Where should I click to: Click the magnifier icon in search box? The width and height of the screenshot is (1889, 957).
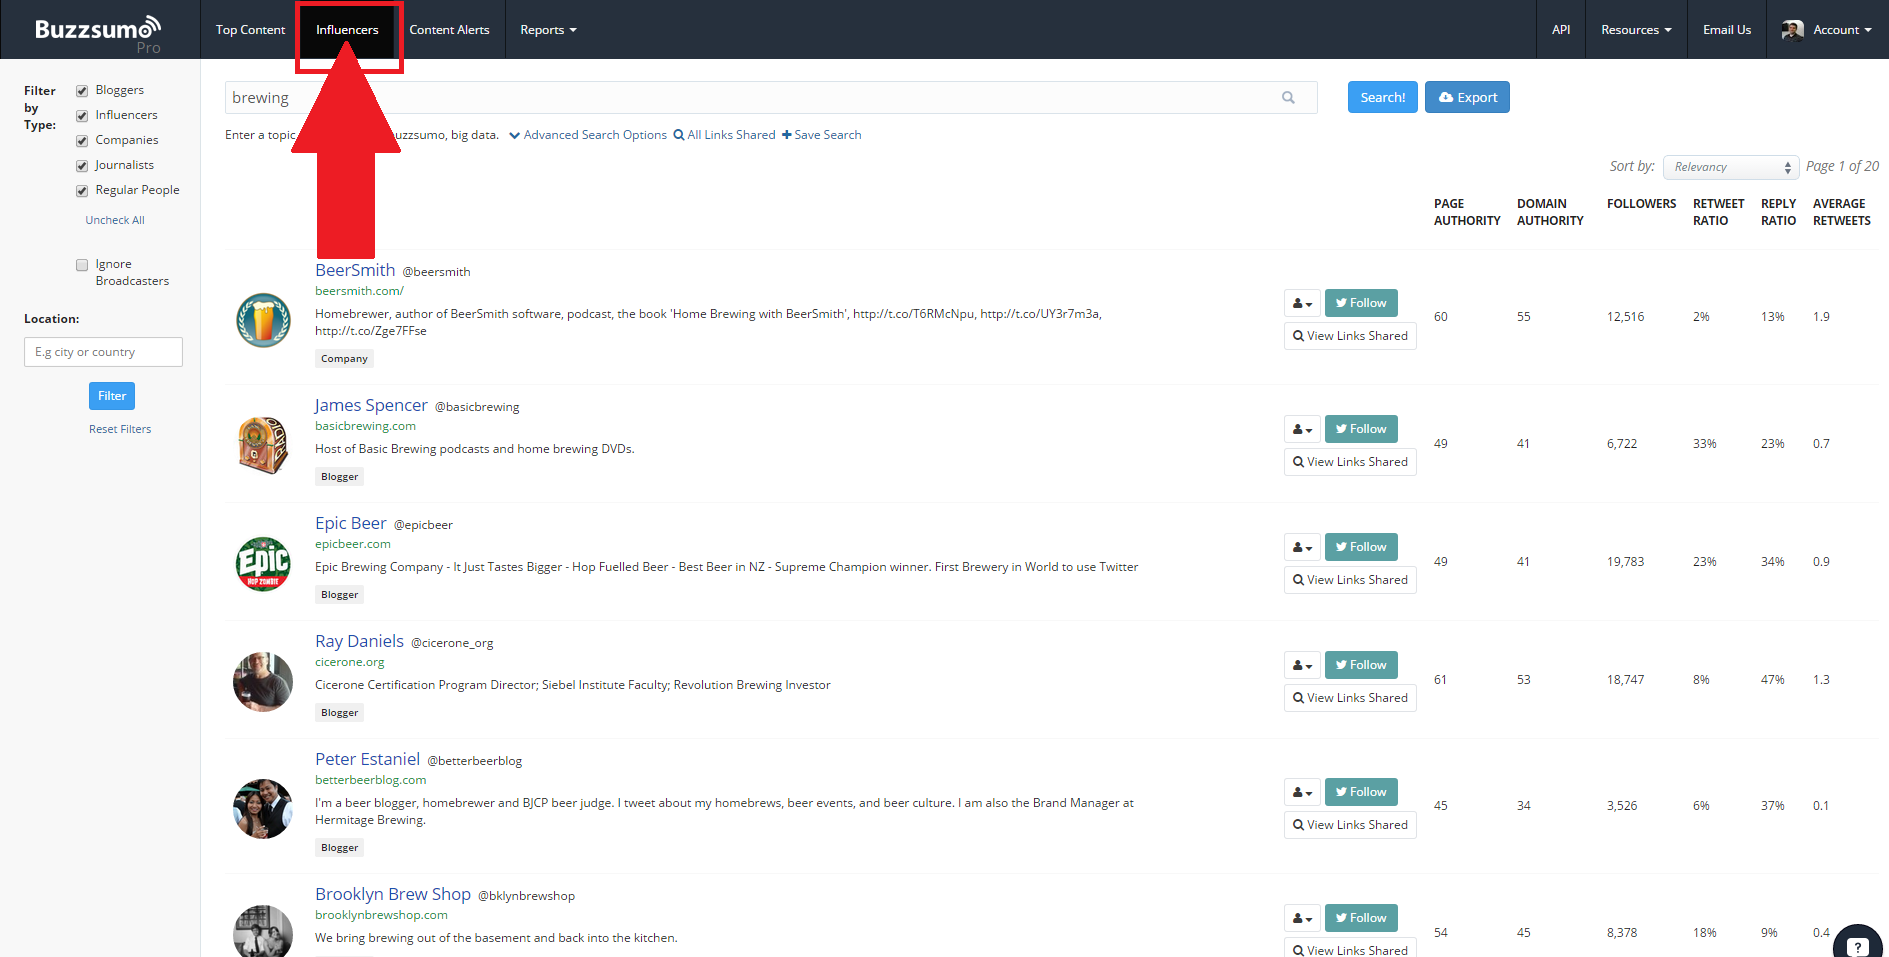coord(1288,97)
